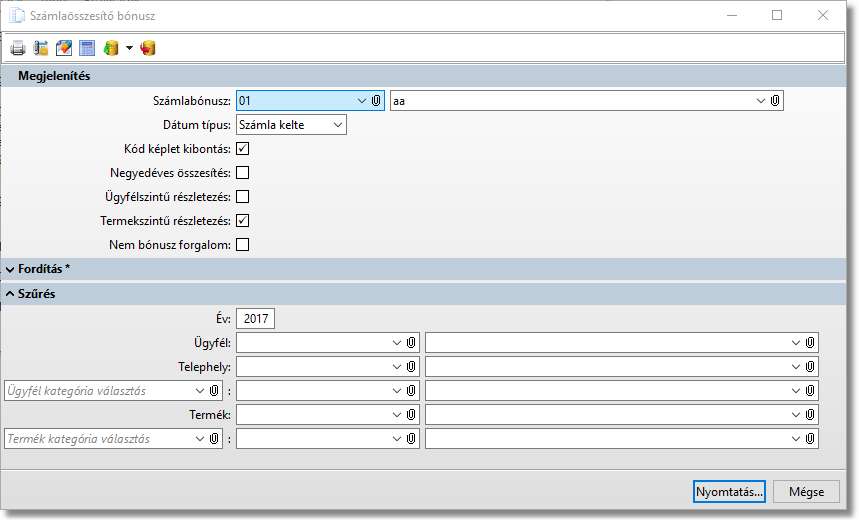
Task: Click the red-arrow database save icon
Action: click(147, 48)
